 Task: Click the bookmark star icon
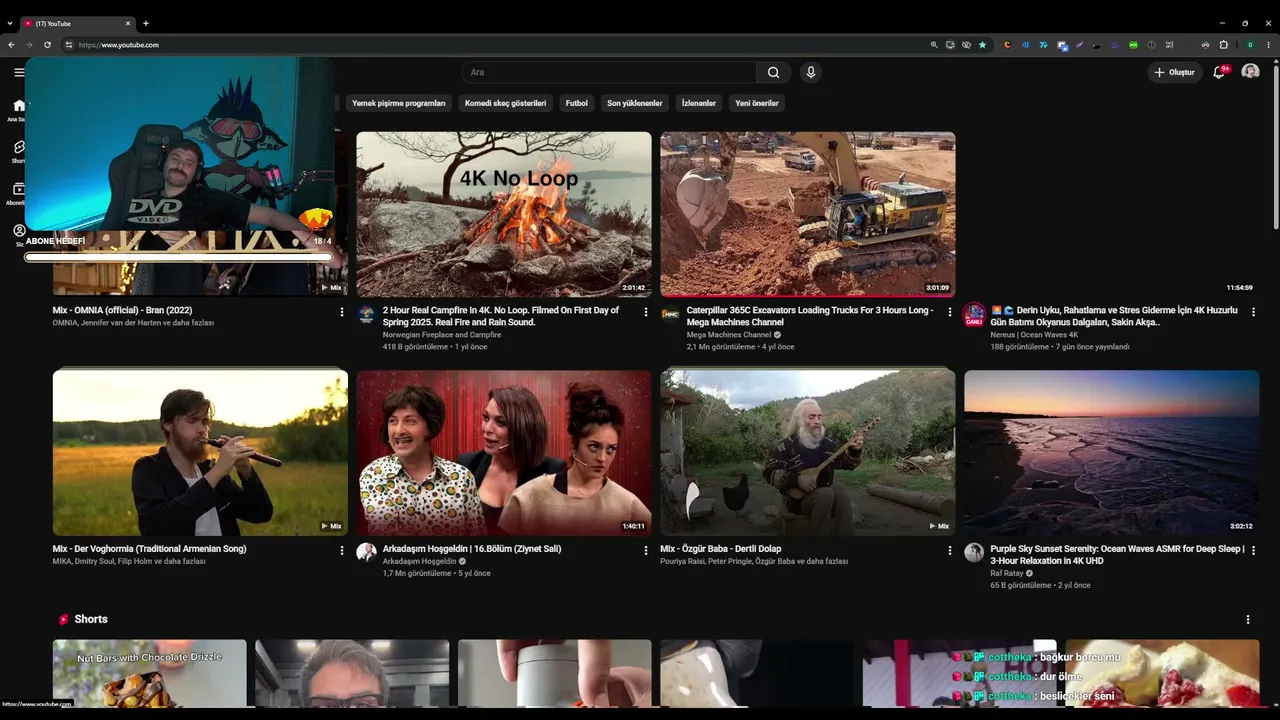point(982,45)
